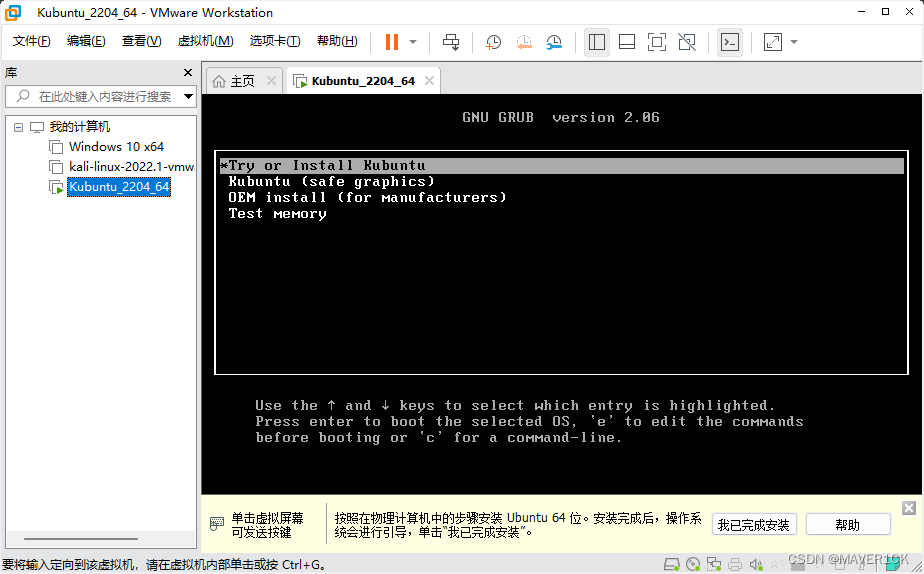The height and width of the screenshot is (574, 924).
Task: Click the home icon on 主页 tab
Action: point(219,81)
